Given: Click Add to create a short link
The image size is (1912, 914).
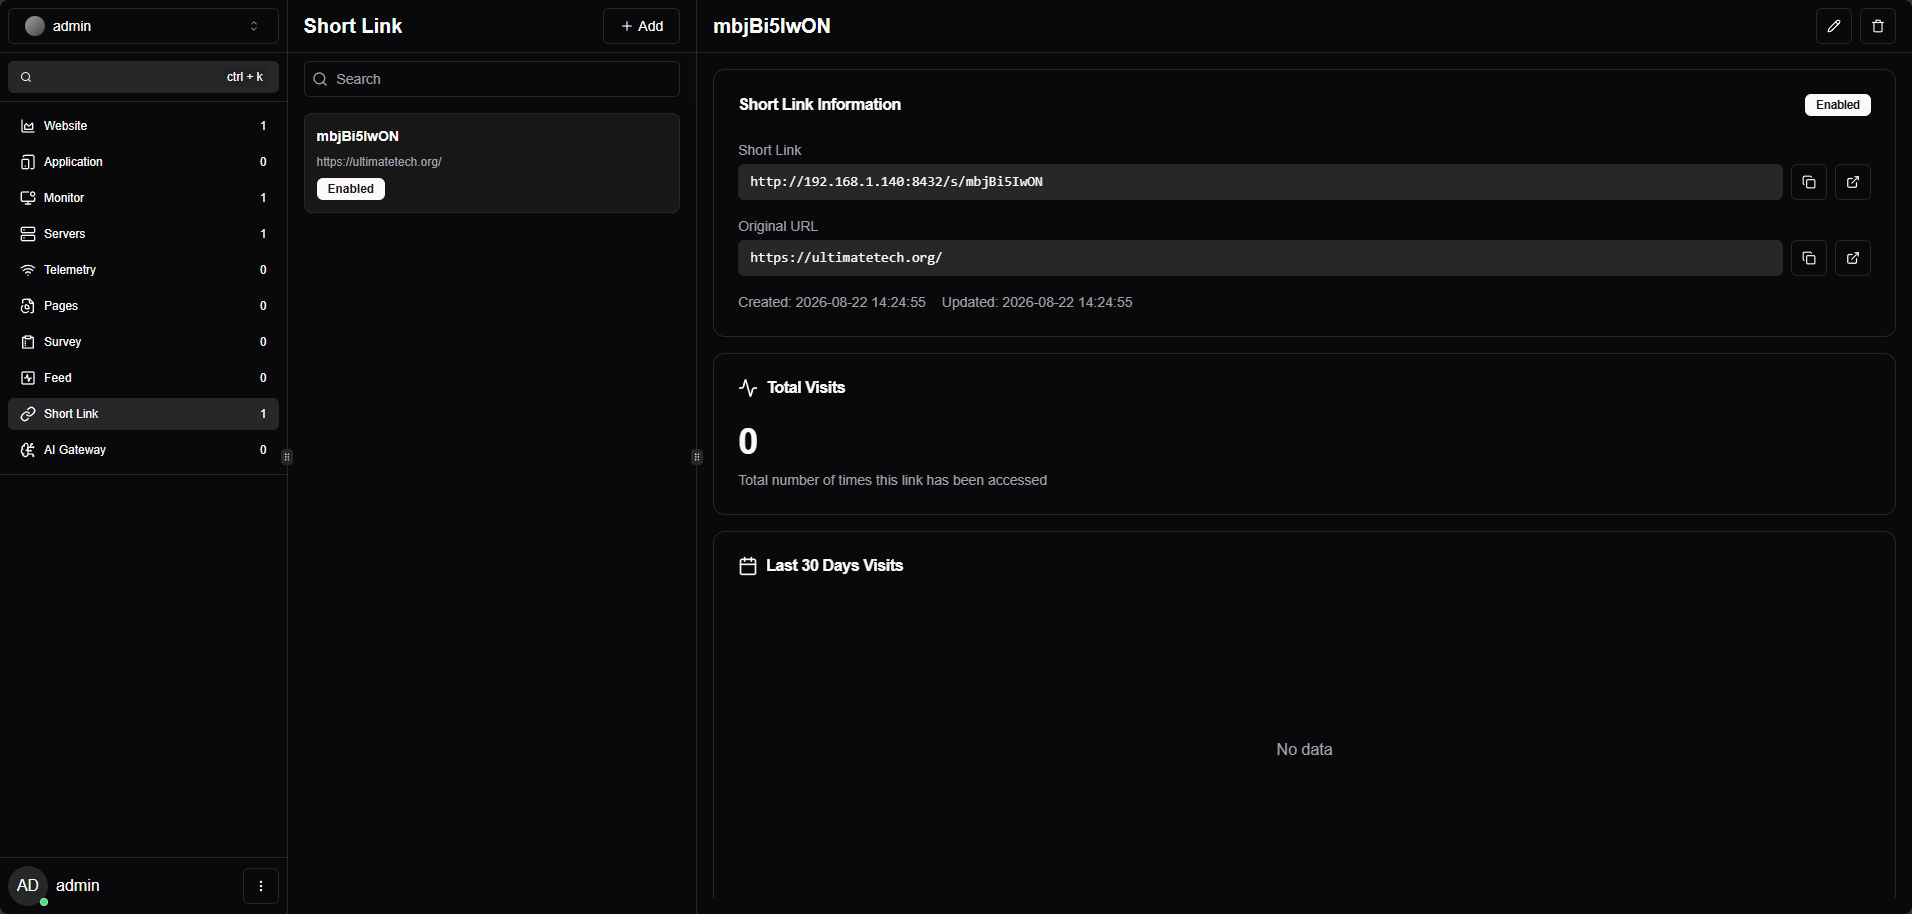Looking at the screenshot, I should pyautogui.click(x=641, y=26).
